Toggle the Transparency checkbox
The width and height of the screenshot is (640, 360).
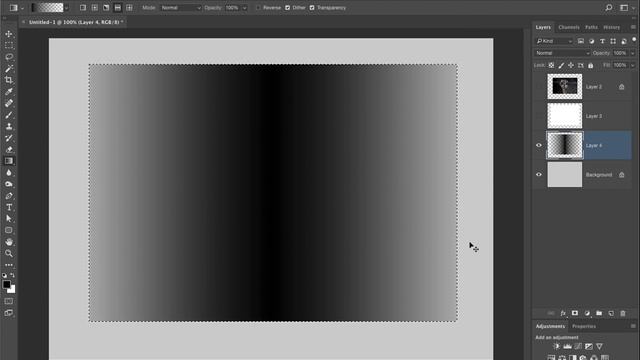click(x=312, y=8)
